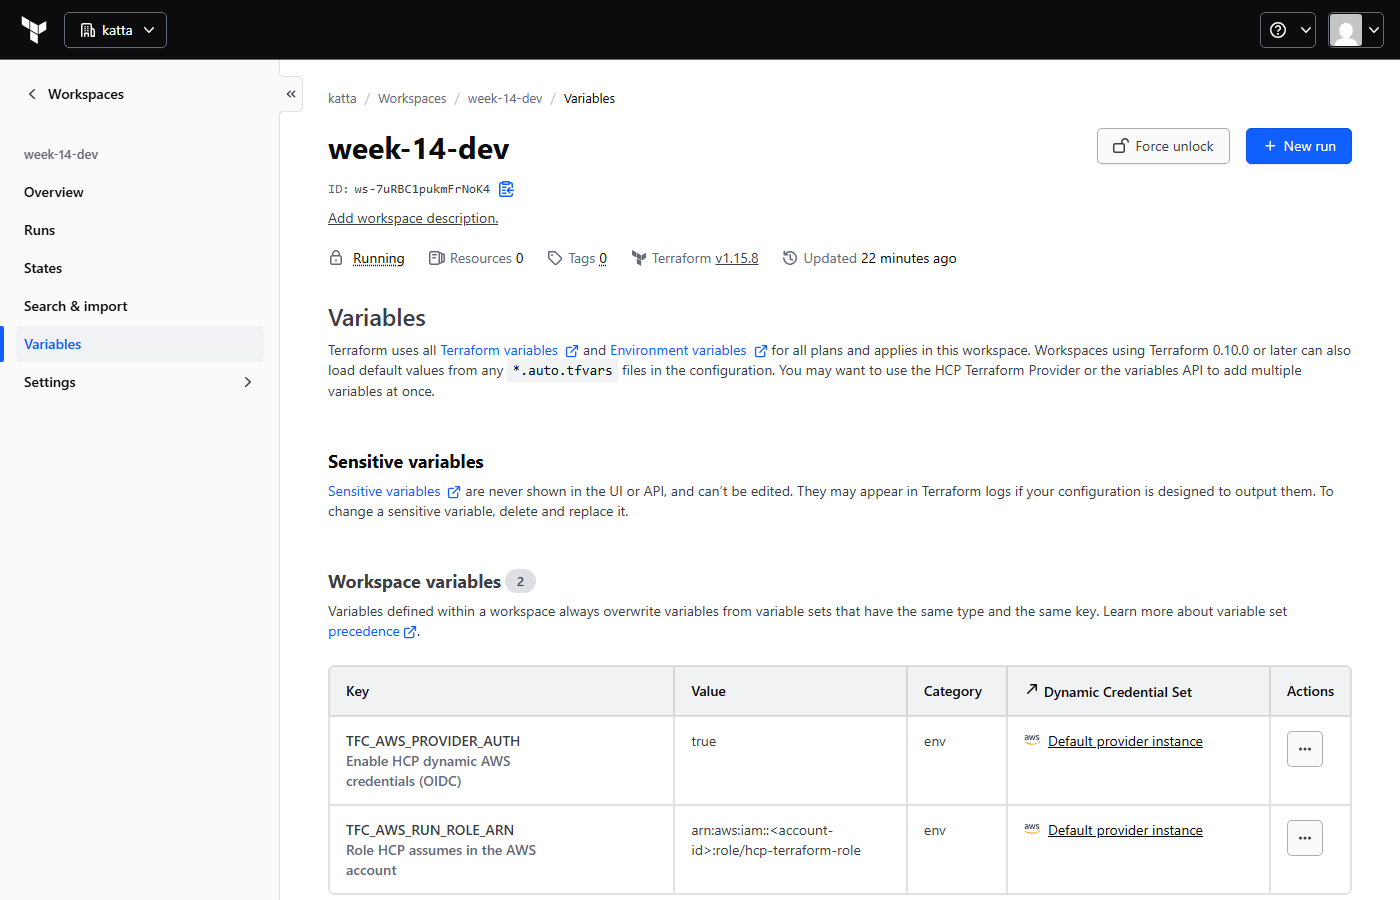This screenshot has width=1400, height=900.
Task: Open Terraform variables documentation link
Action: (509, 351)
